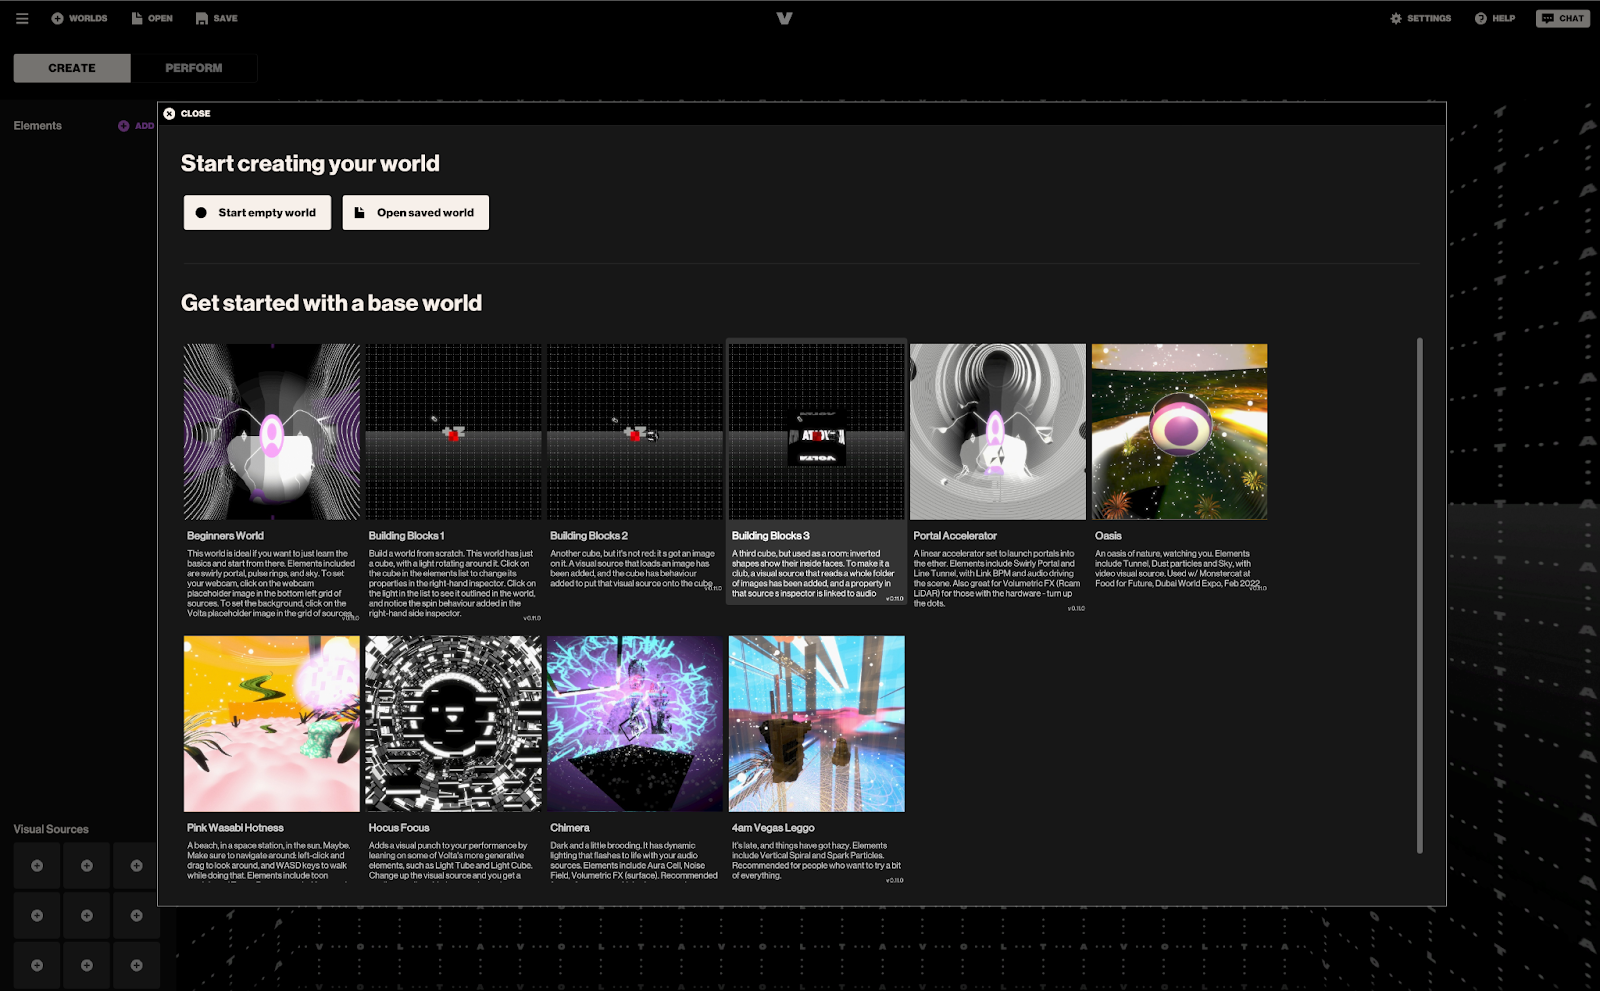This screenshot has height=991, width=1600.
Task: Click the Pink Wasabi Hotness title
Action: click(x=235, y=828)
